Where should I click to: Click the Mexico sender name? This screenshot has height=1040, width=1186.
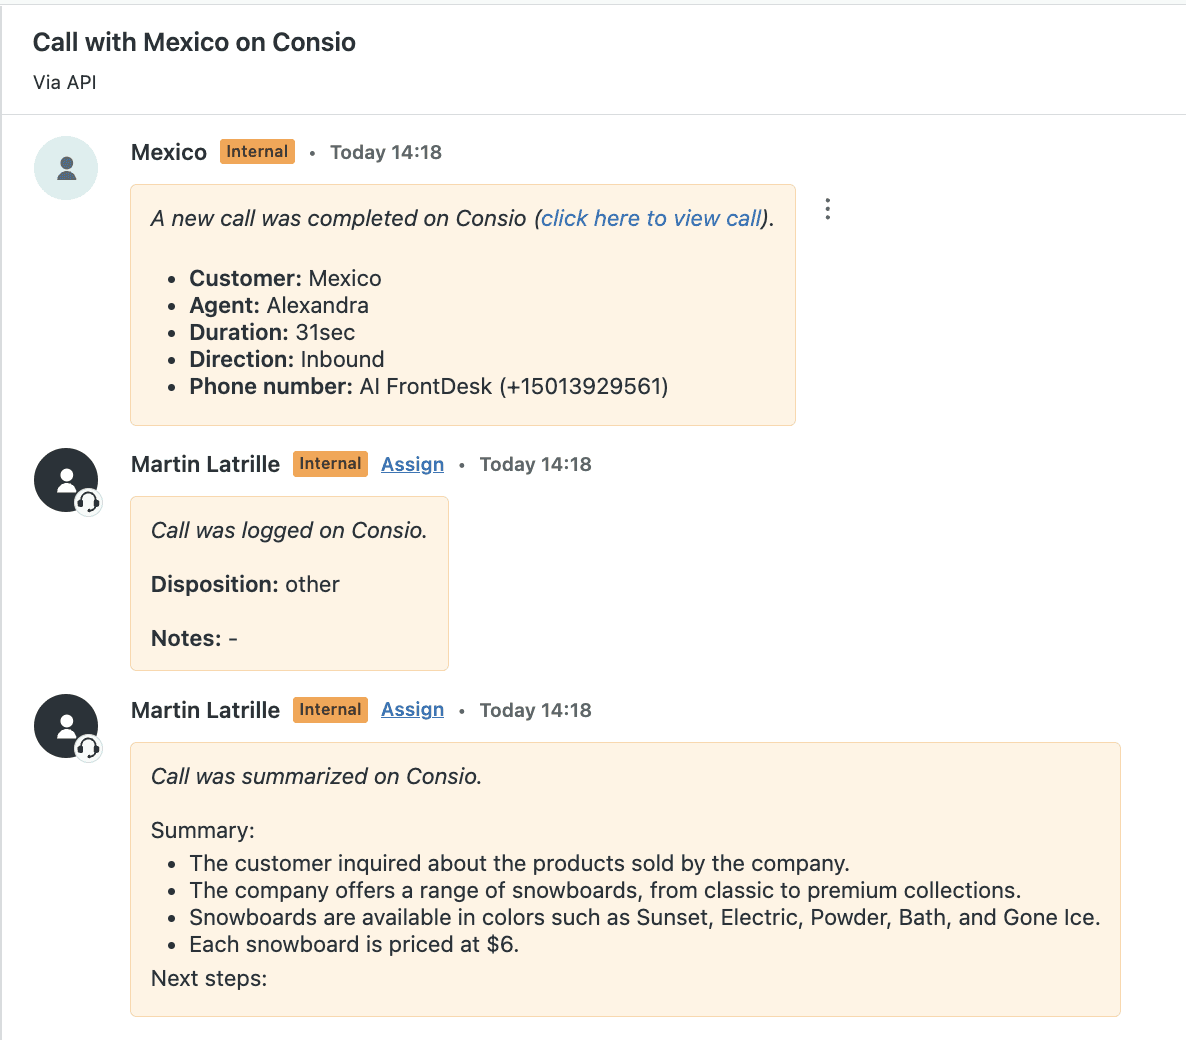tap(169, 152)
